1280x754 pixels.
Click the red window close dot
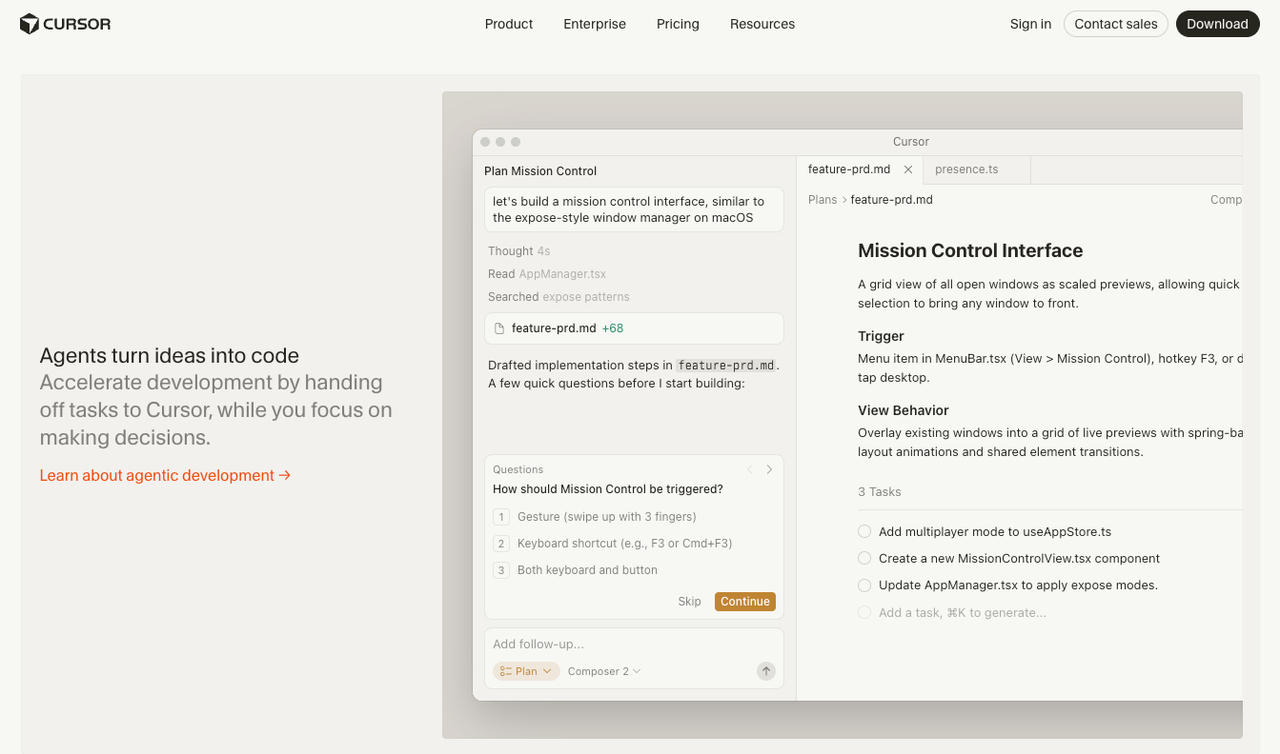[x=485, y=142]
